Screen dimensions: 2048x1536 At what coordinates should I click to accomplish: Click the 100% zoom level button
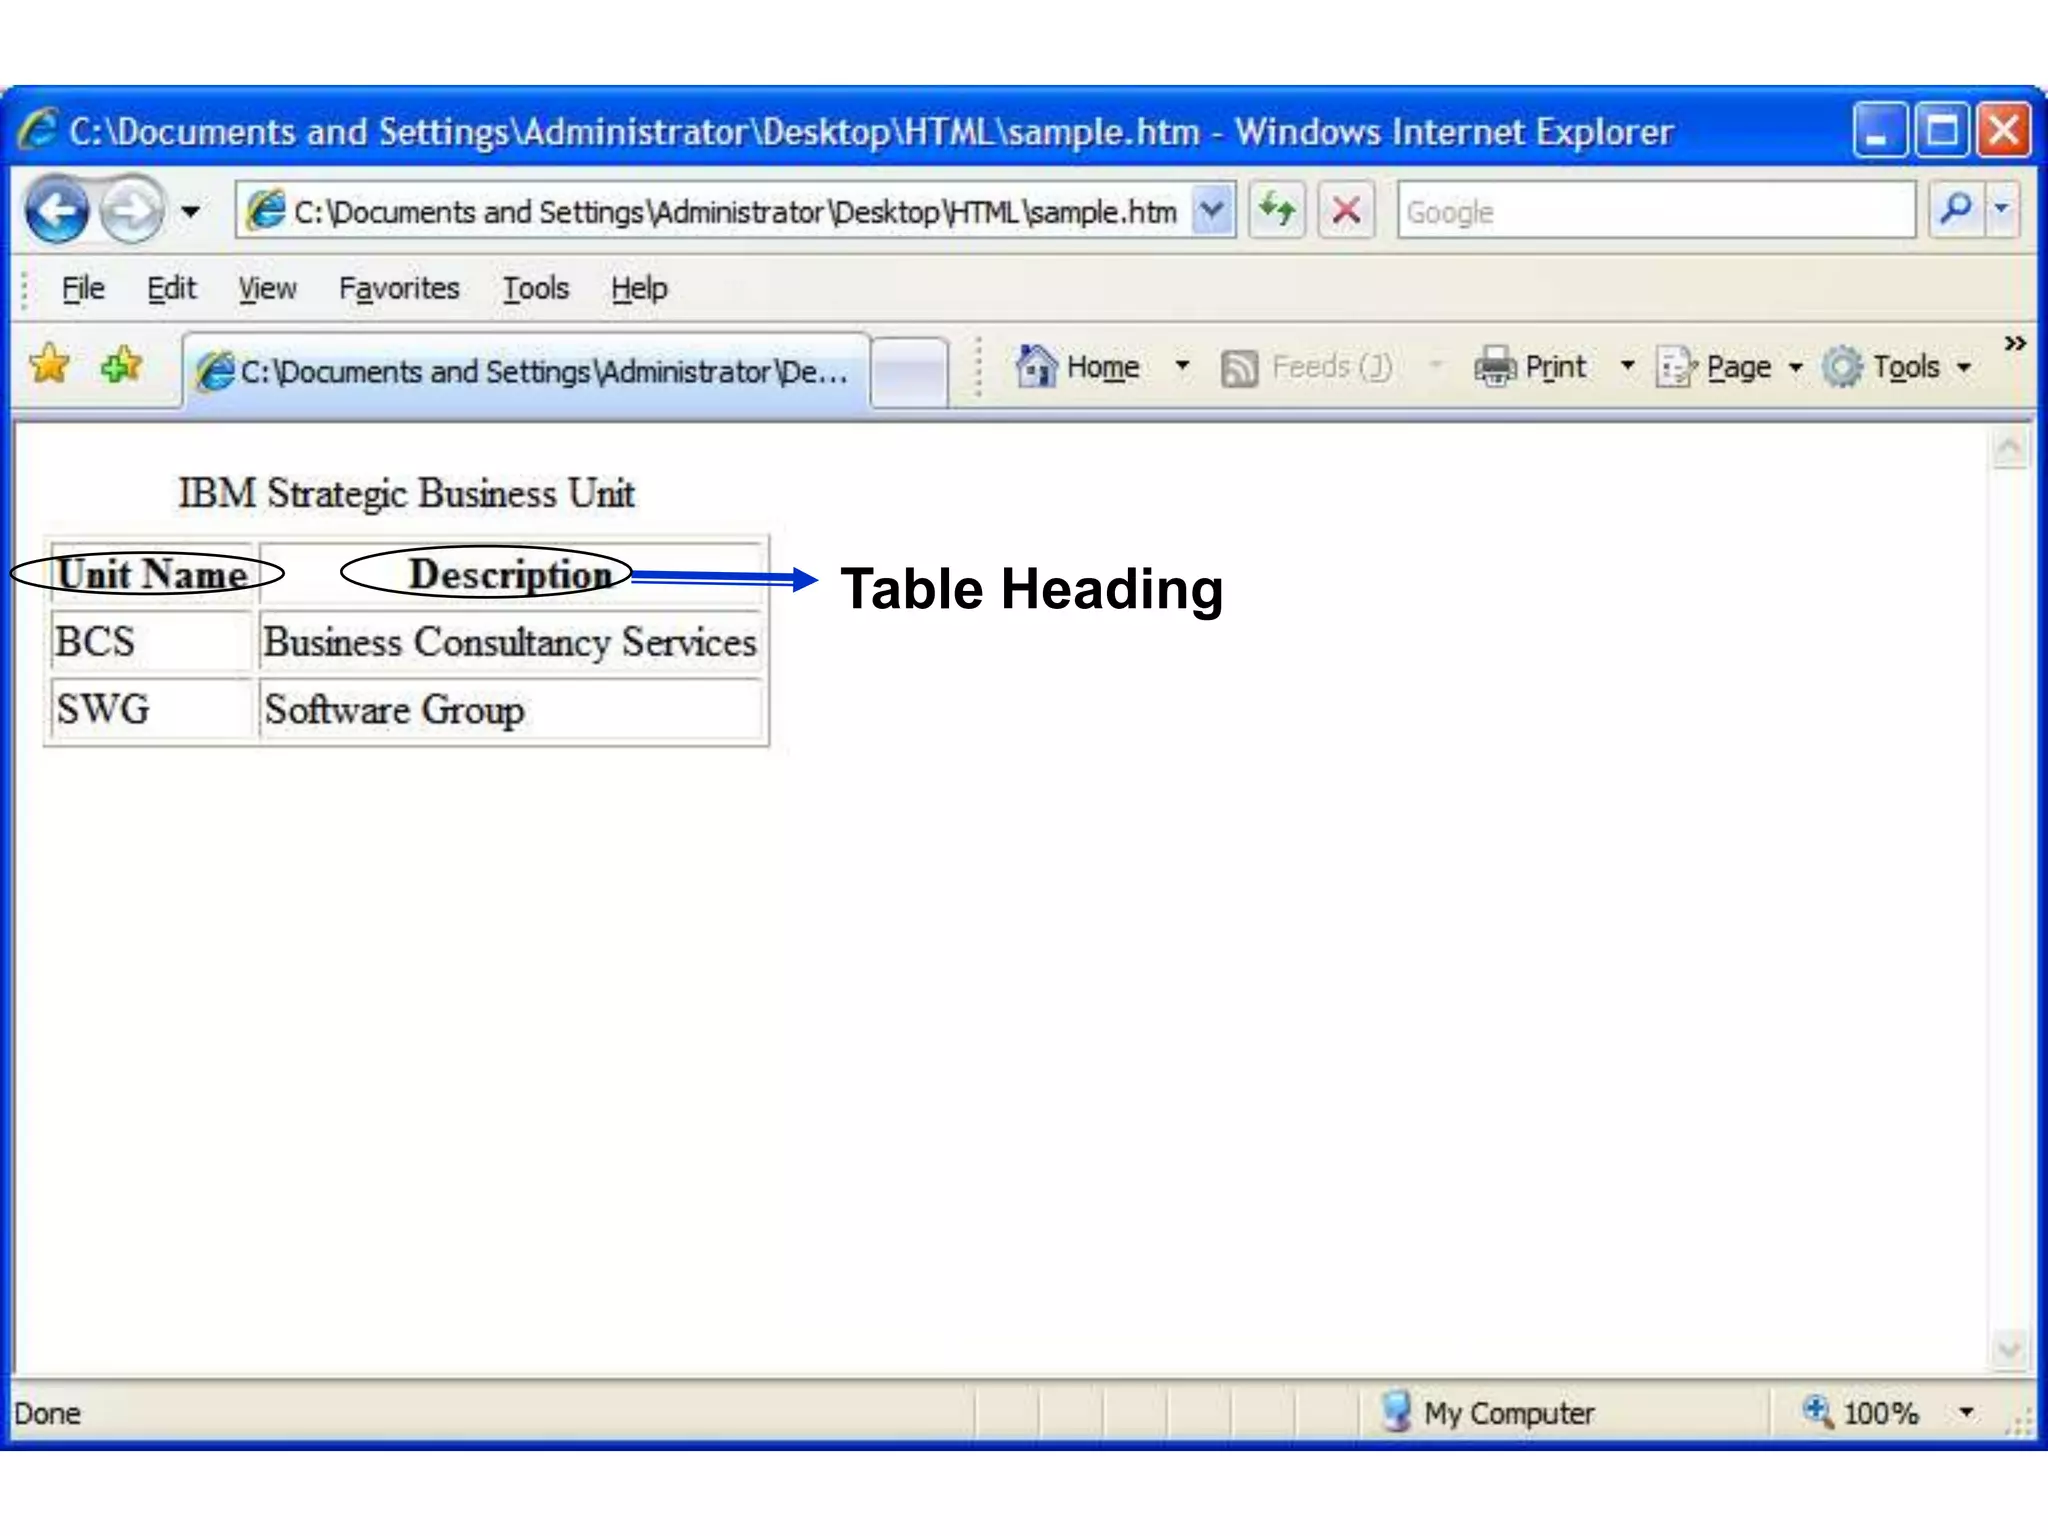point(1862,1412)
